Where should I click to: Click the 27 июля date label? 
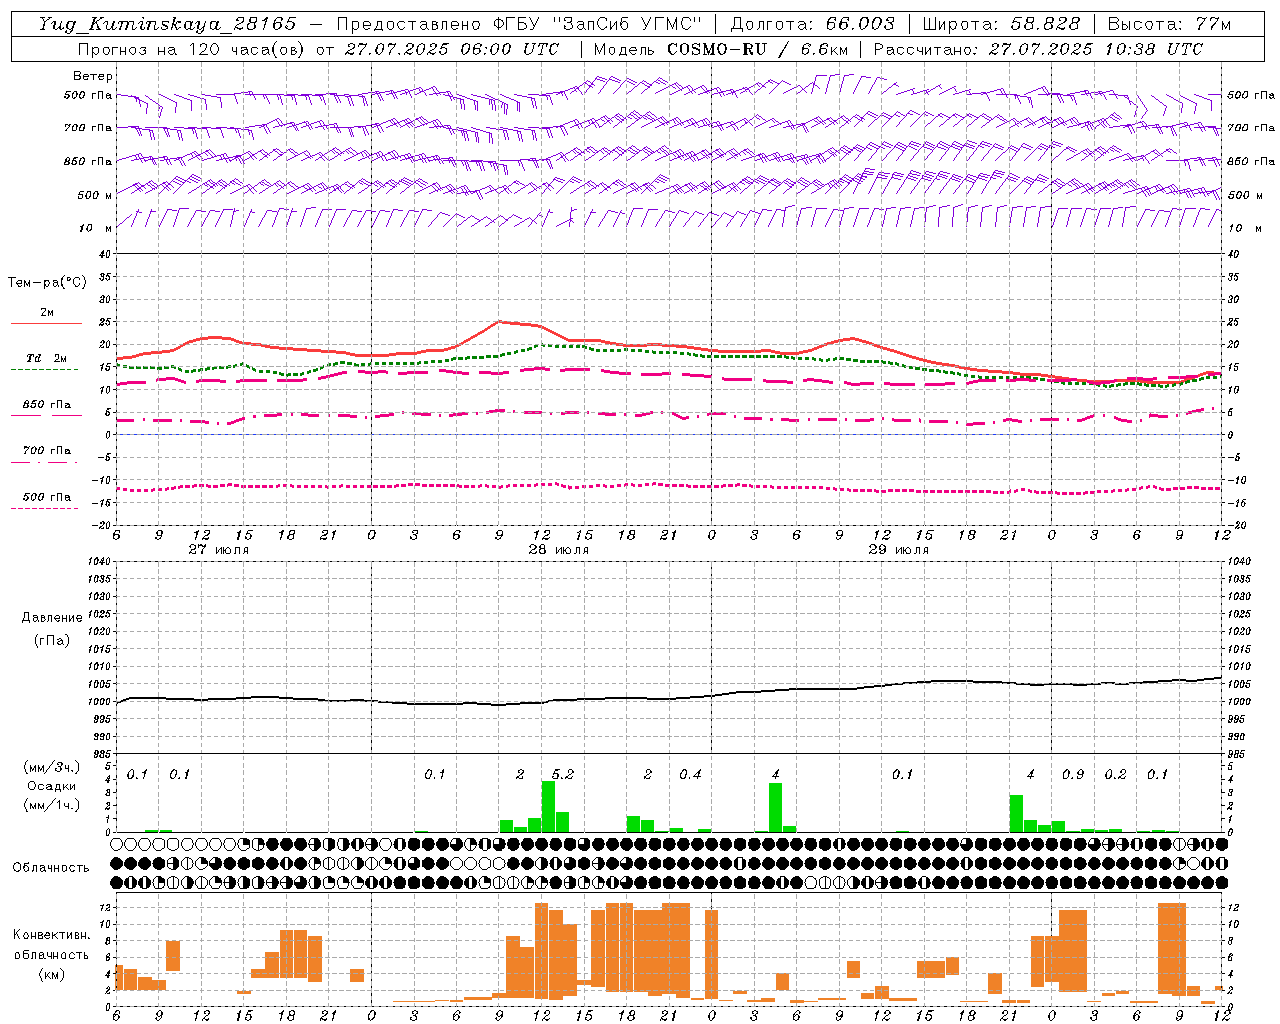click(x=219, y=550)
